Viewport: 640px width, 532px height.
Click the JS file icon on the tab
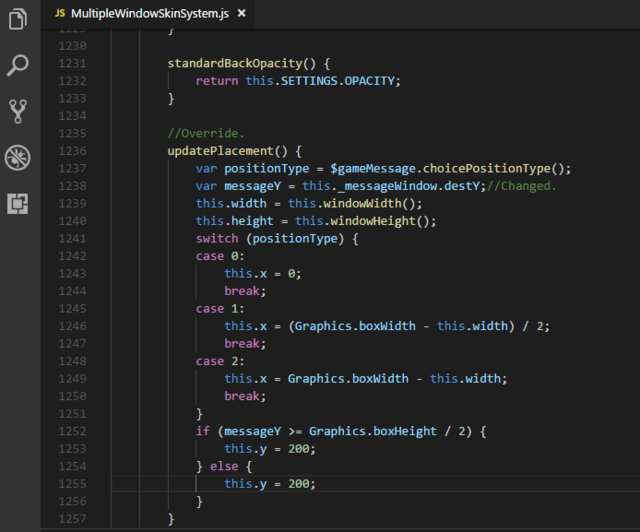click(x=60, y=13)
